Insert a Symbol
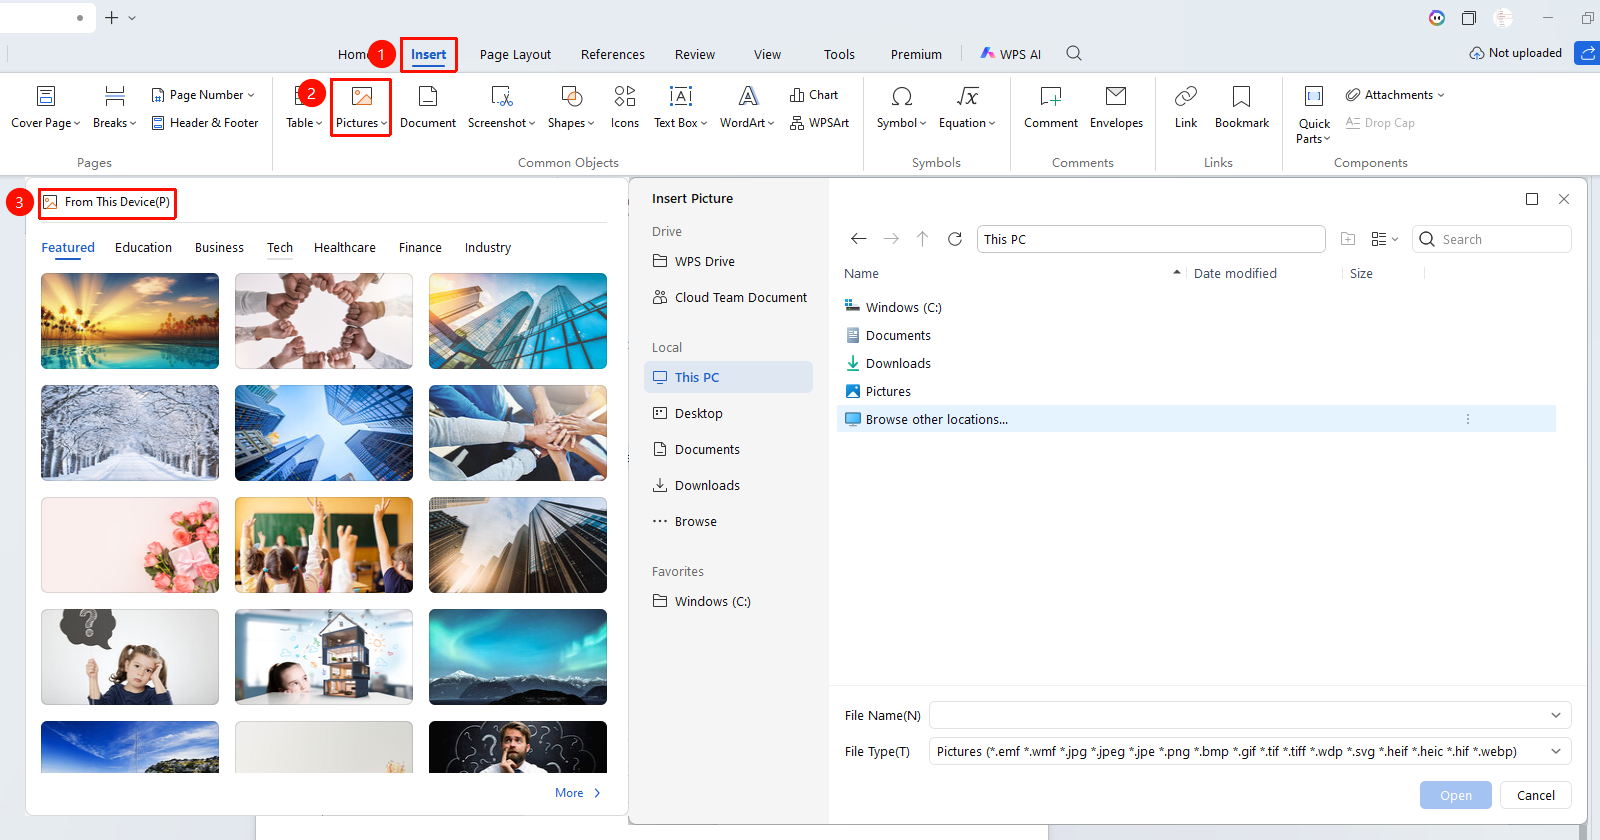This screenshot has height=840, width=1600. tap(901, 108)
